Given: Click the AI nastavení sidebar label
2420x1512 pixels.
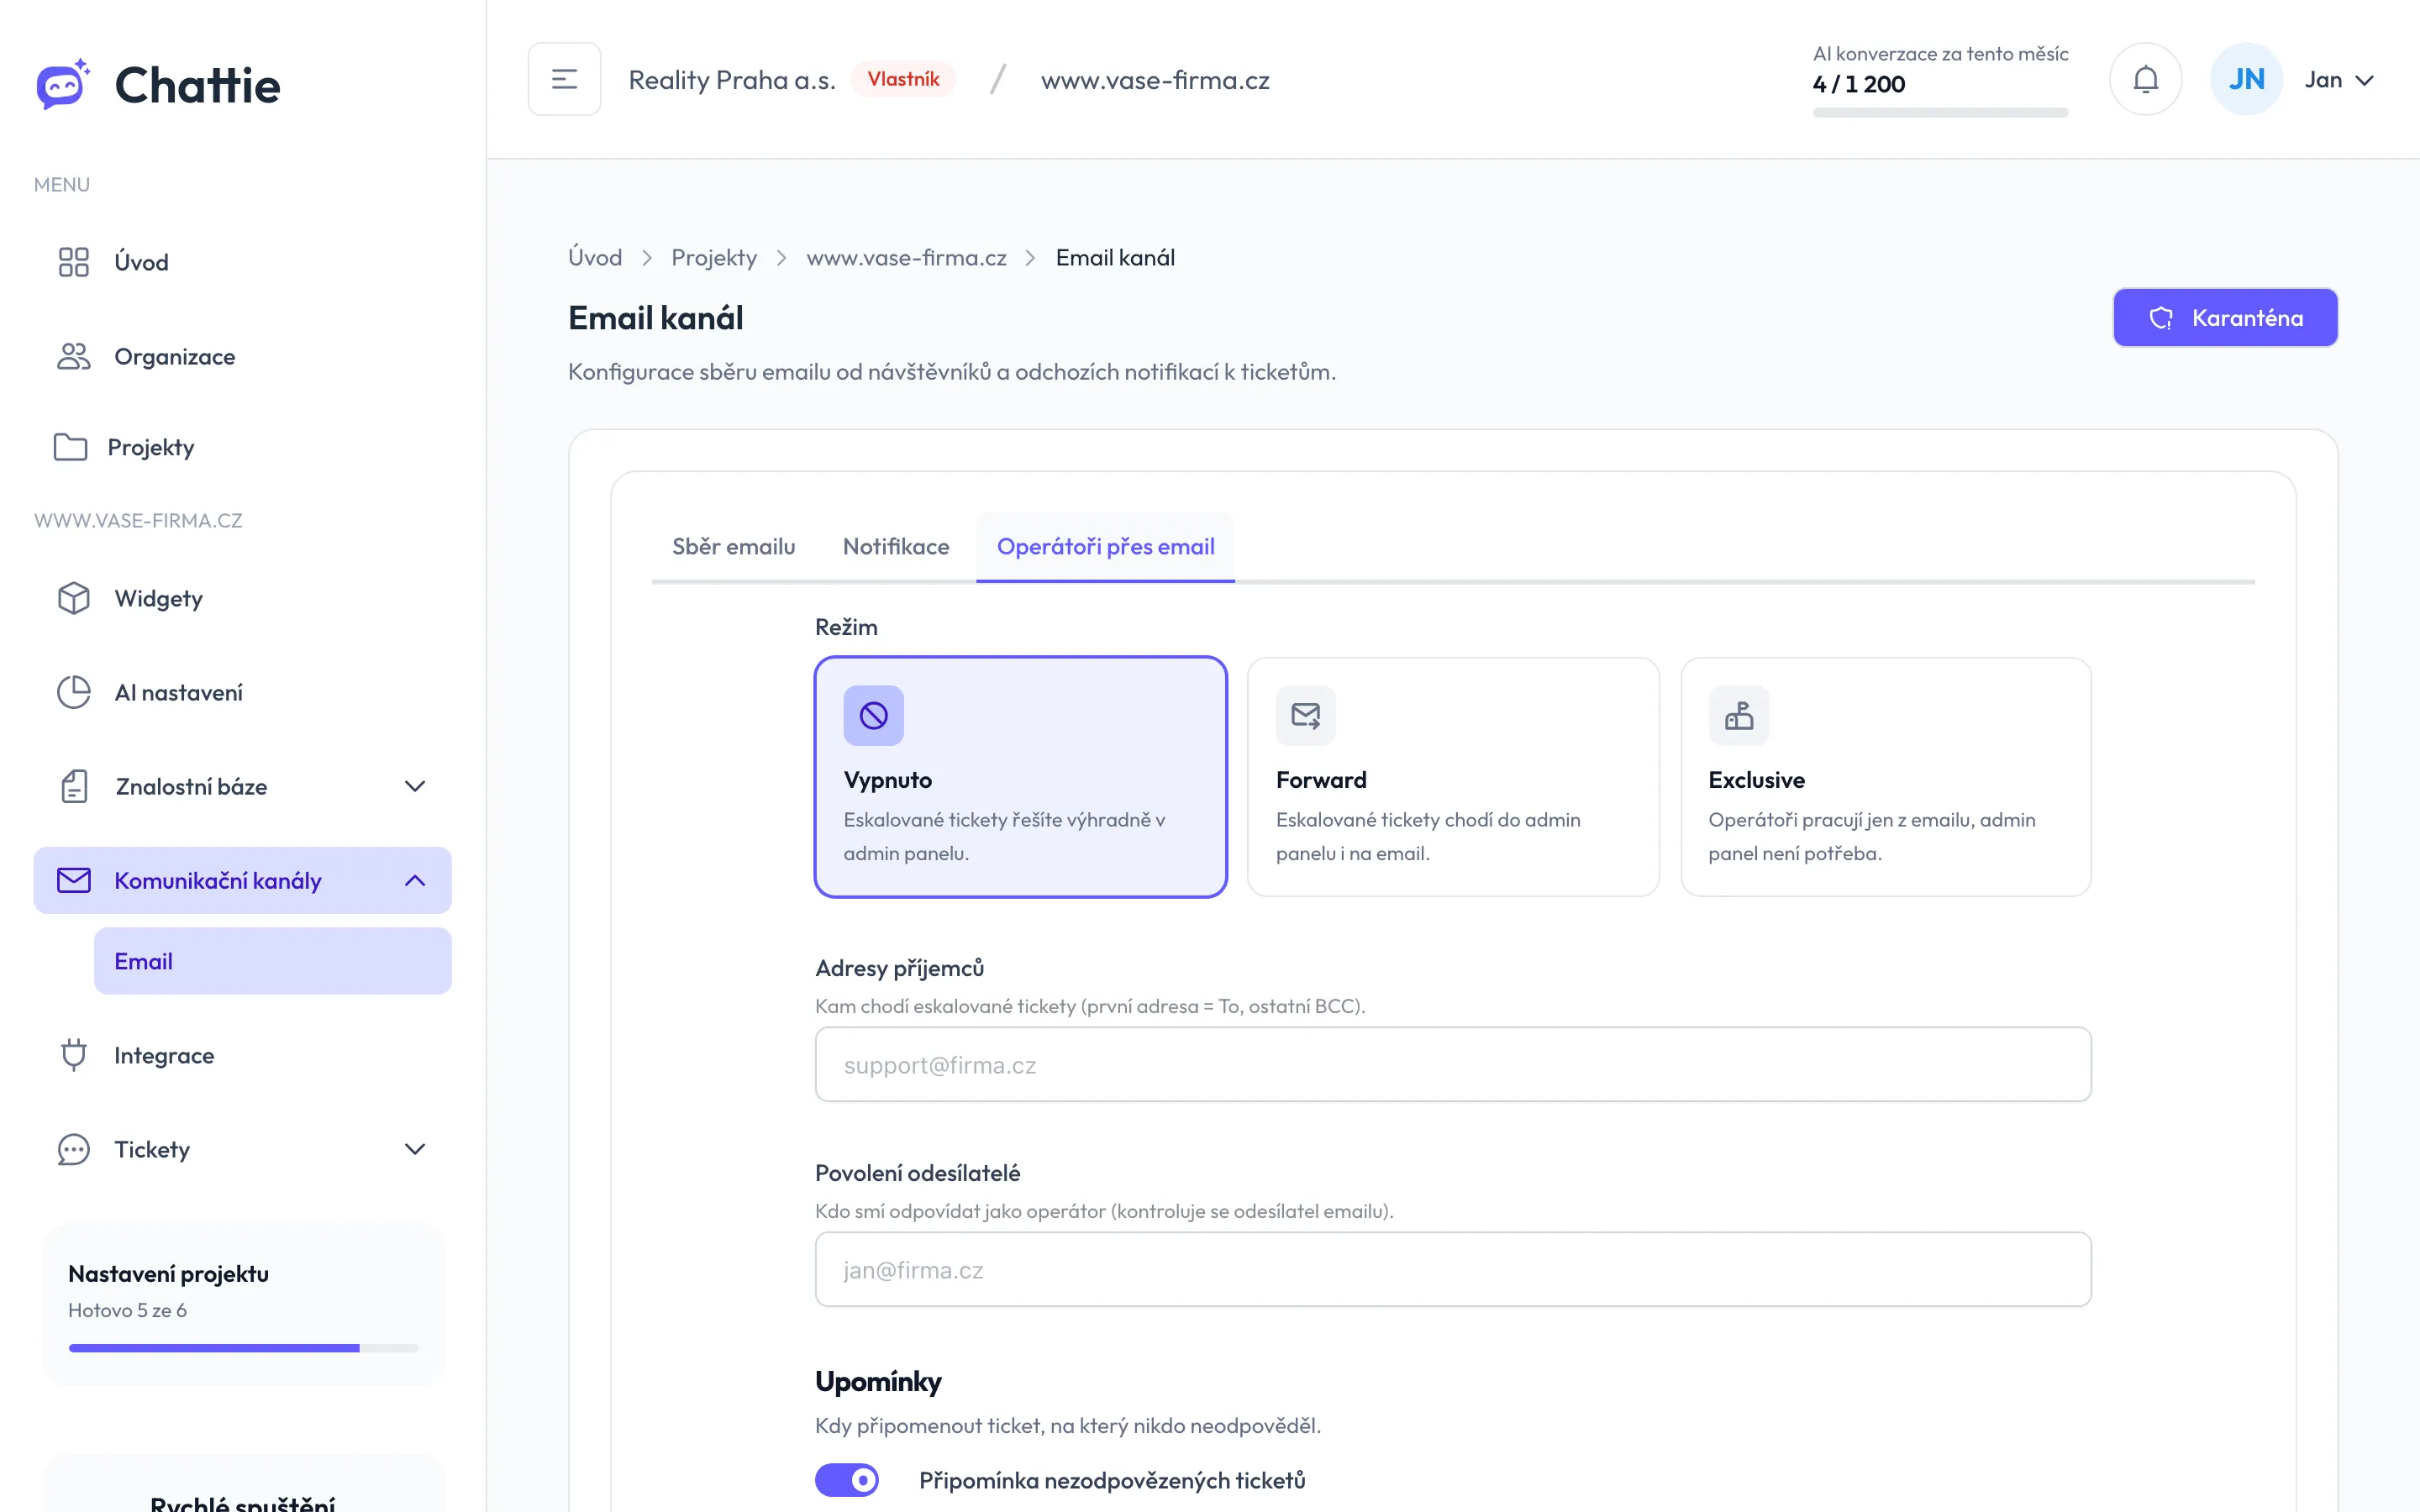Looking at the screenshot, I should click(178, 692).
